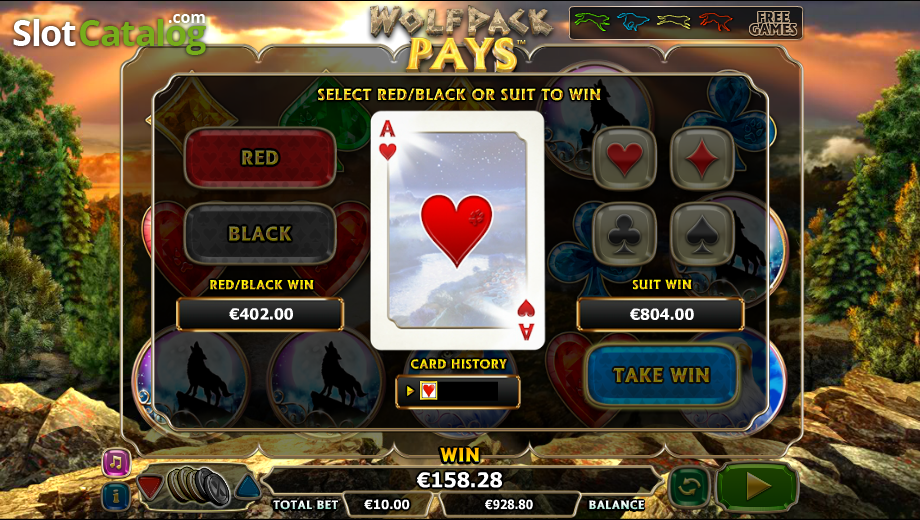Start spin with the green play arrow
920x520 pixels.
(757, 487)
